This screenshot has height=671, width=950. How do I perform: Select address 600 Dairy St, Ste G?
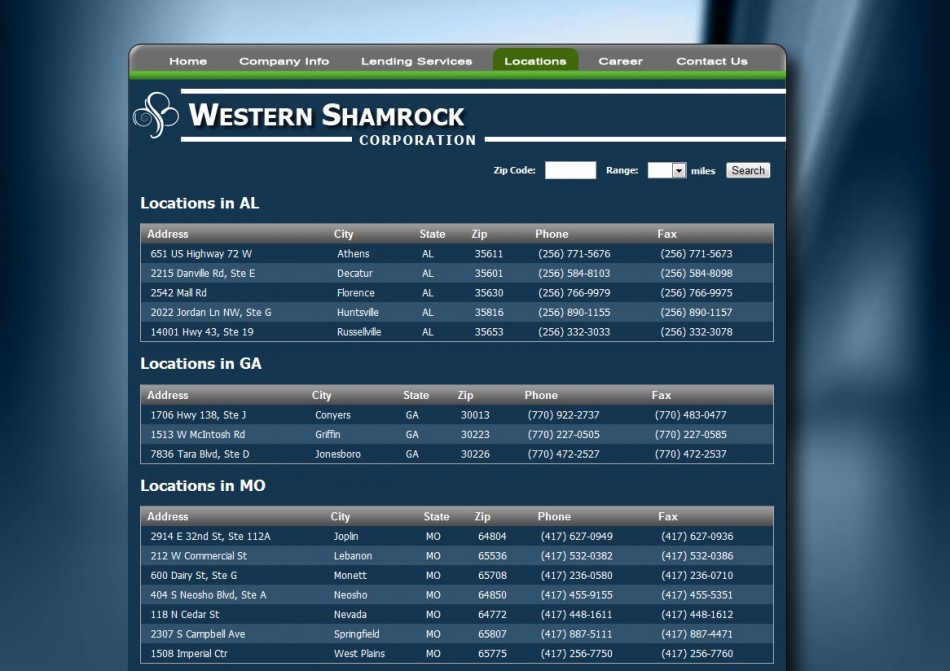pyautogui.click(x=194, y=575)
